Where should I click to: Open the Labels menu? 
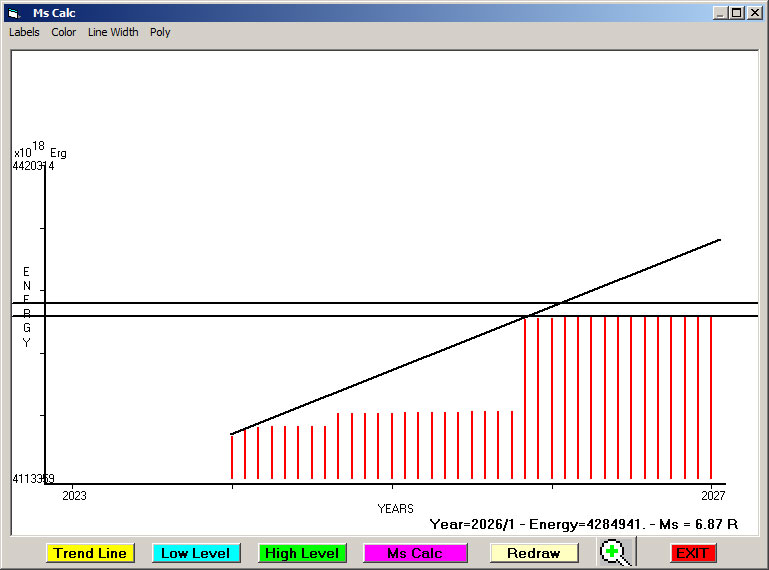click(x=24, y=32)
